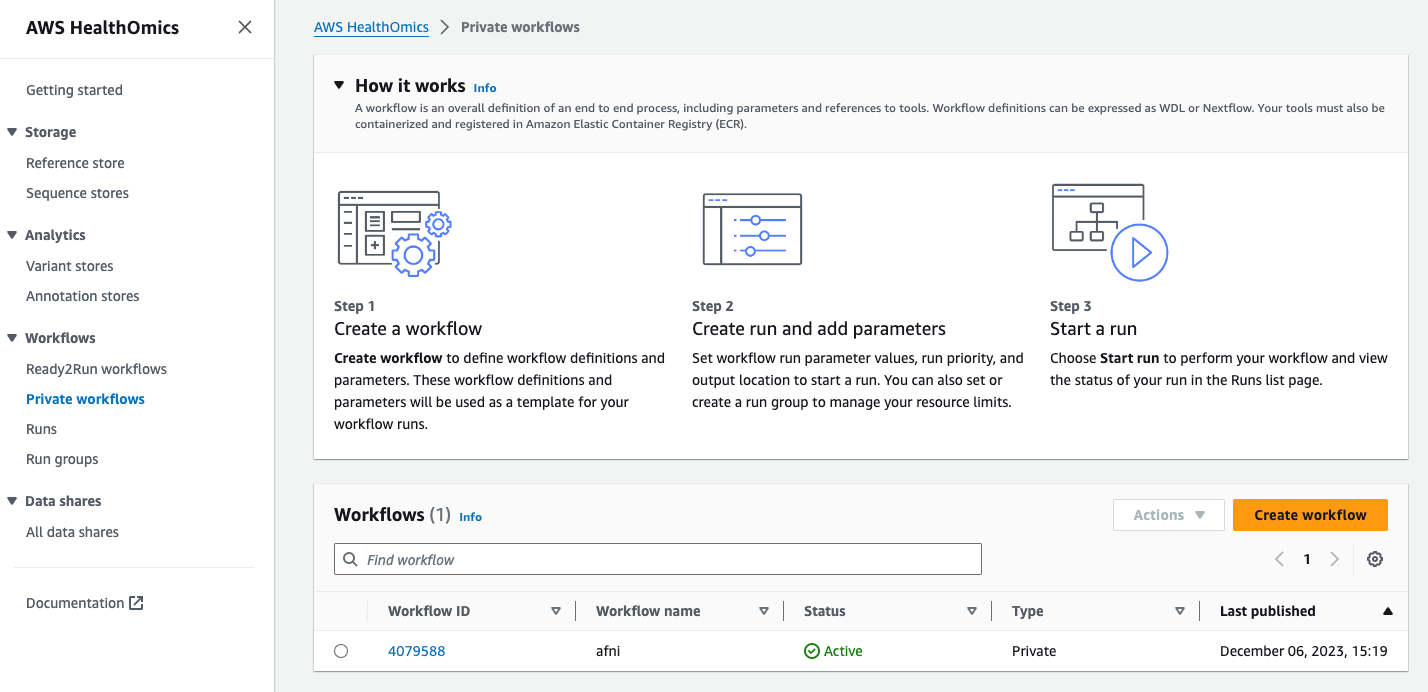Open table preferences gear icon
The width and height of the screenshot is (1428, 692).
[x=1375, y=559]
